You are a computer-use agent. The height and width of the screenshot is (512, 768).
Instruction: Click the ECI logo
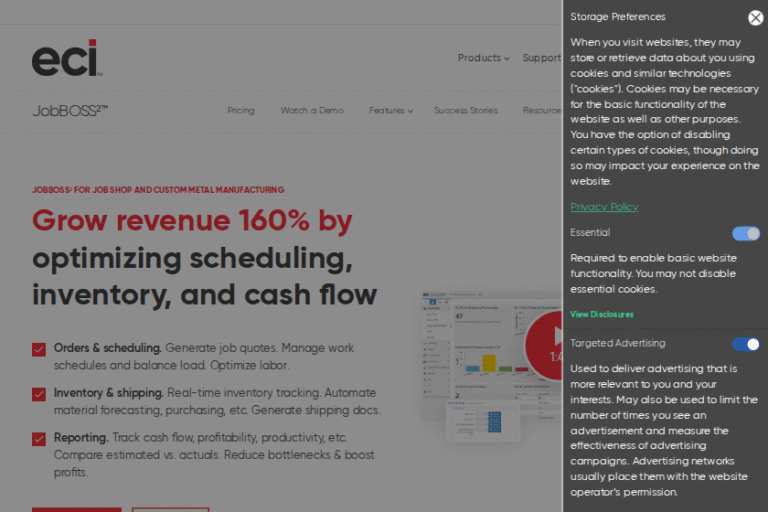[x=66, y=59]
